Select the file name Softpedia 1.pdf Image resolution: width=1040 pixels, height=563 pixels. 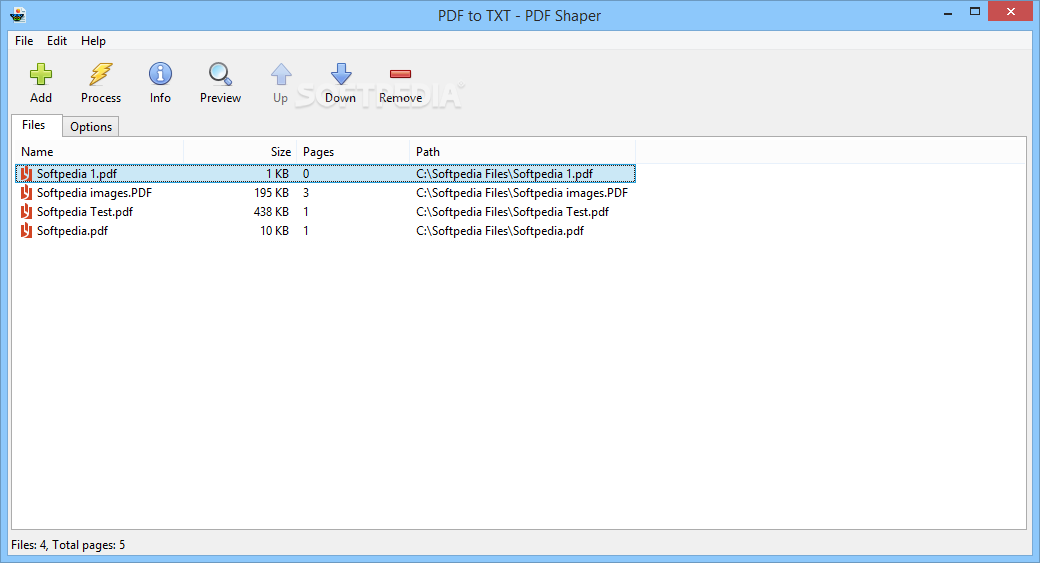click(77, 174)
